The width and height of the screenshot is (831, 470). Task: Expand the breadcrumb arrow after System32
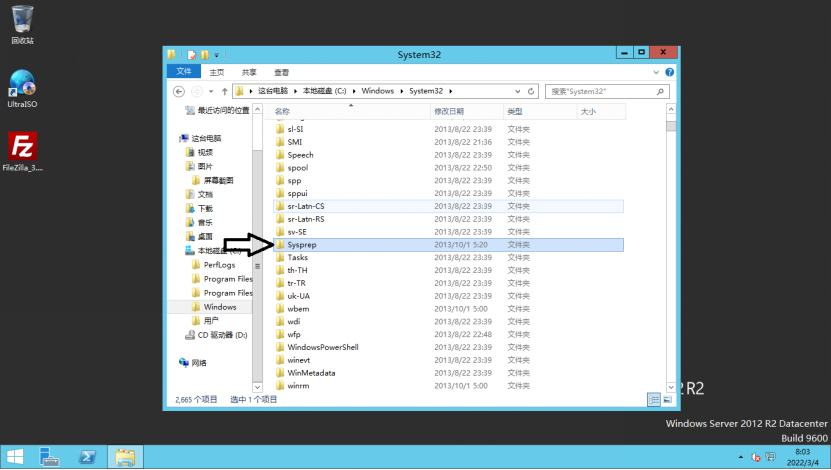pyautogui.click(x=450, y=91)
